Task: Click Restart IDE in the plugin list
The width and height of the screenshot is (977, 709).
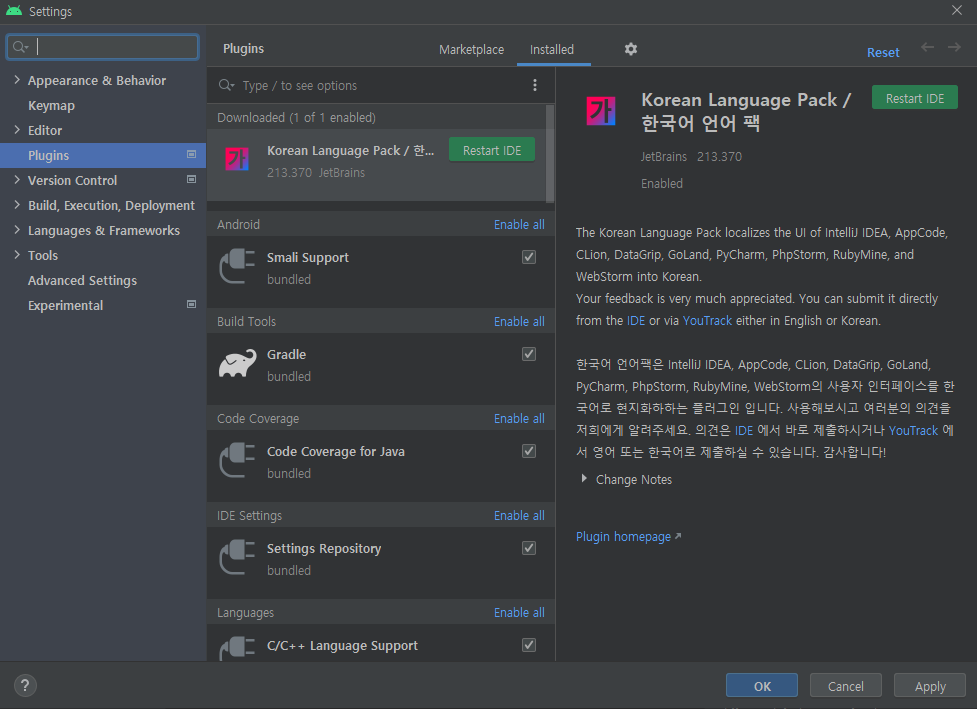Action: point(492,150)
